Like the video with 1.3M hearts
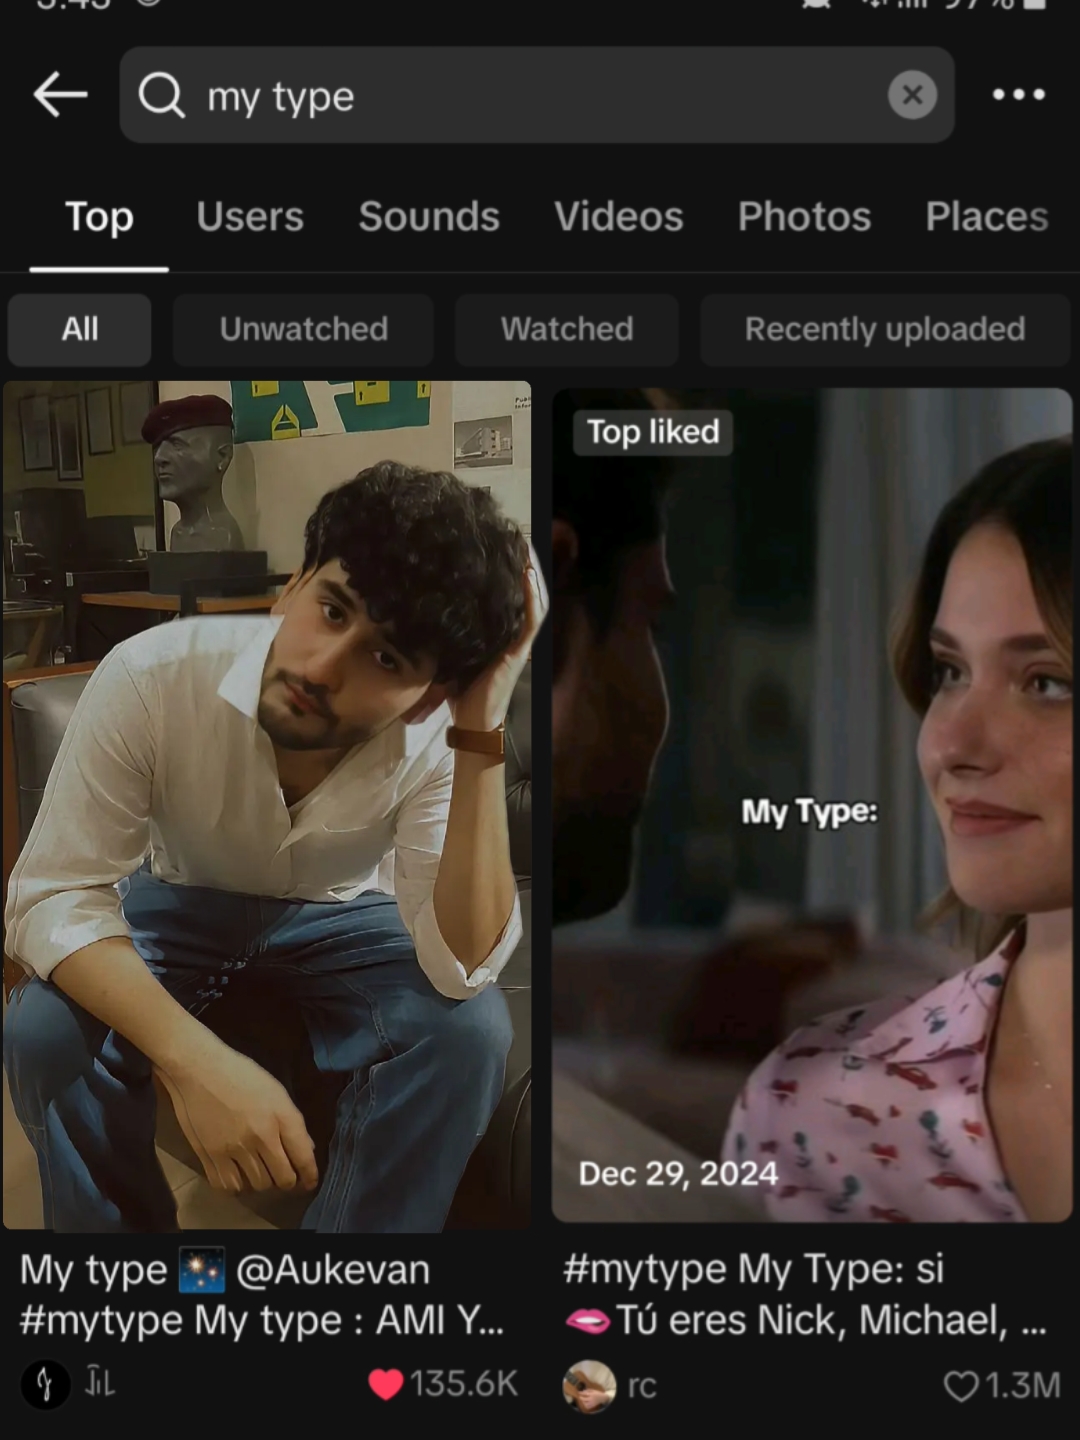This screenshot has height=1440, width=1080. tap(961, 1386)
